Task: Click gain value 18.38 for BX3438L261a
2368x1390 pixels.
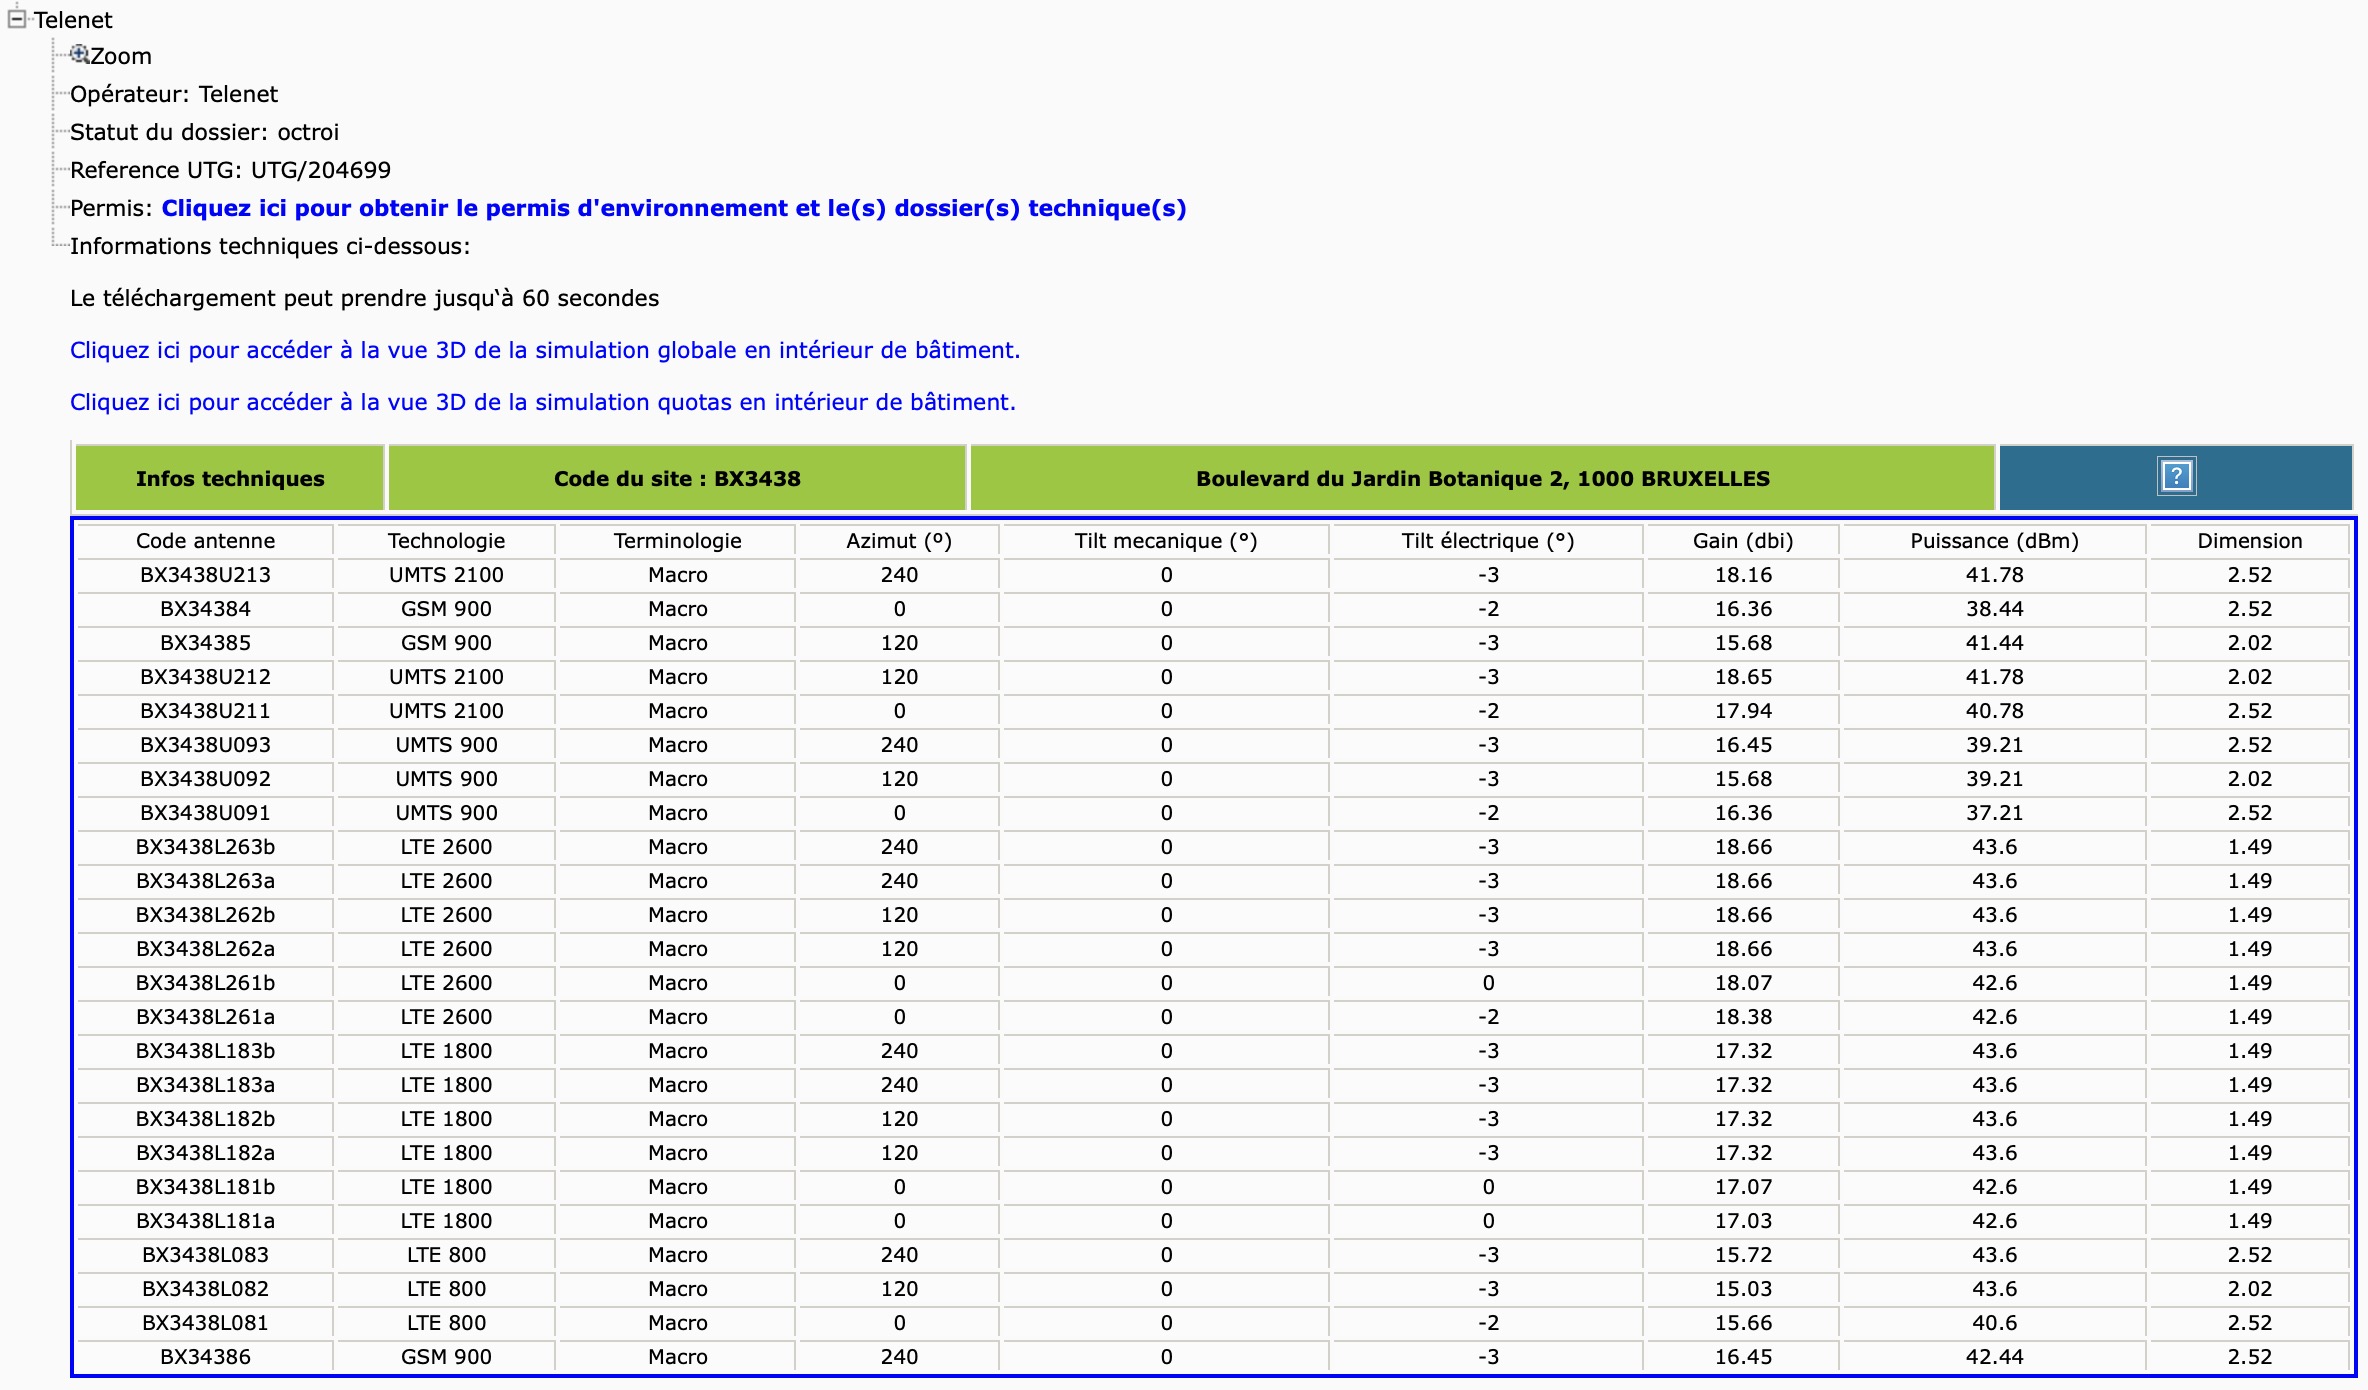Action: click(x=1743, y=1017)
